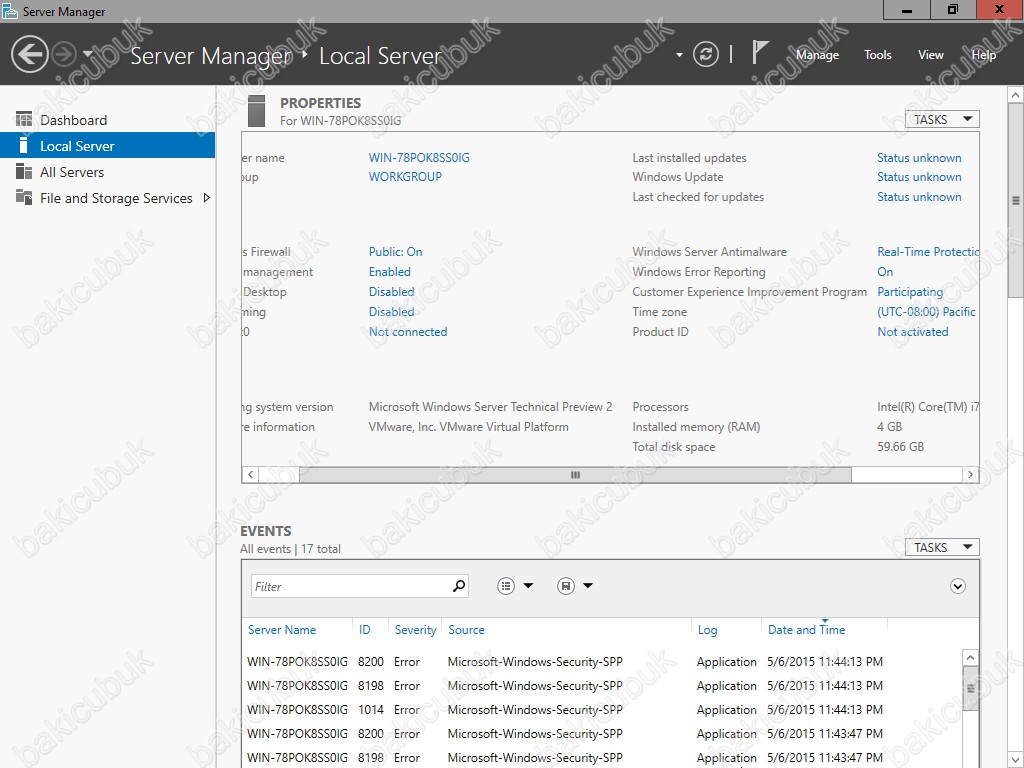The image size is (1024, 768).
Task: Click Last installed updates Status unknown
Action: pyautogui.click(x=919, y=157)
